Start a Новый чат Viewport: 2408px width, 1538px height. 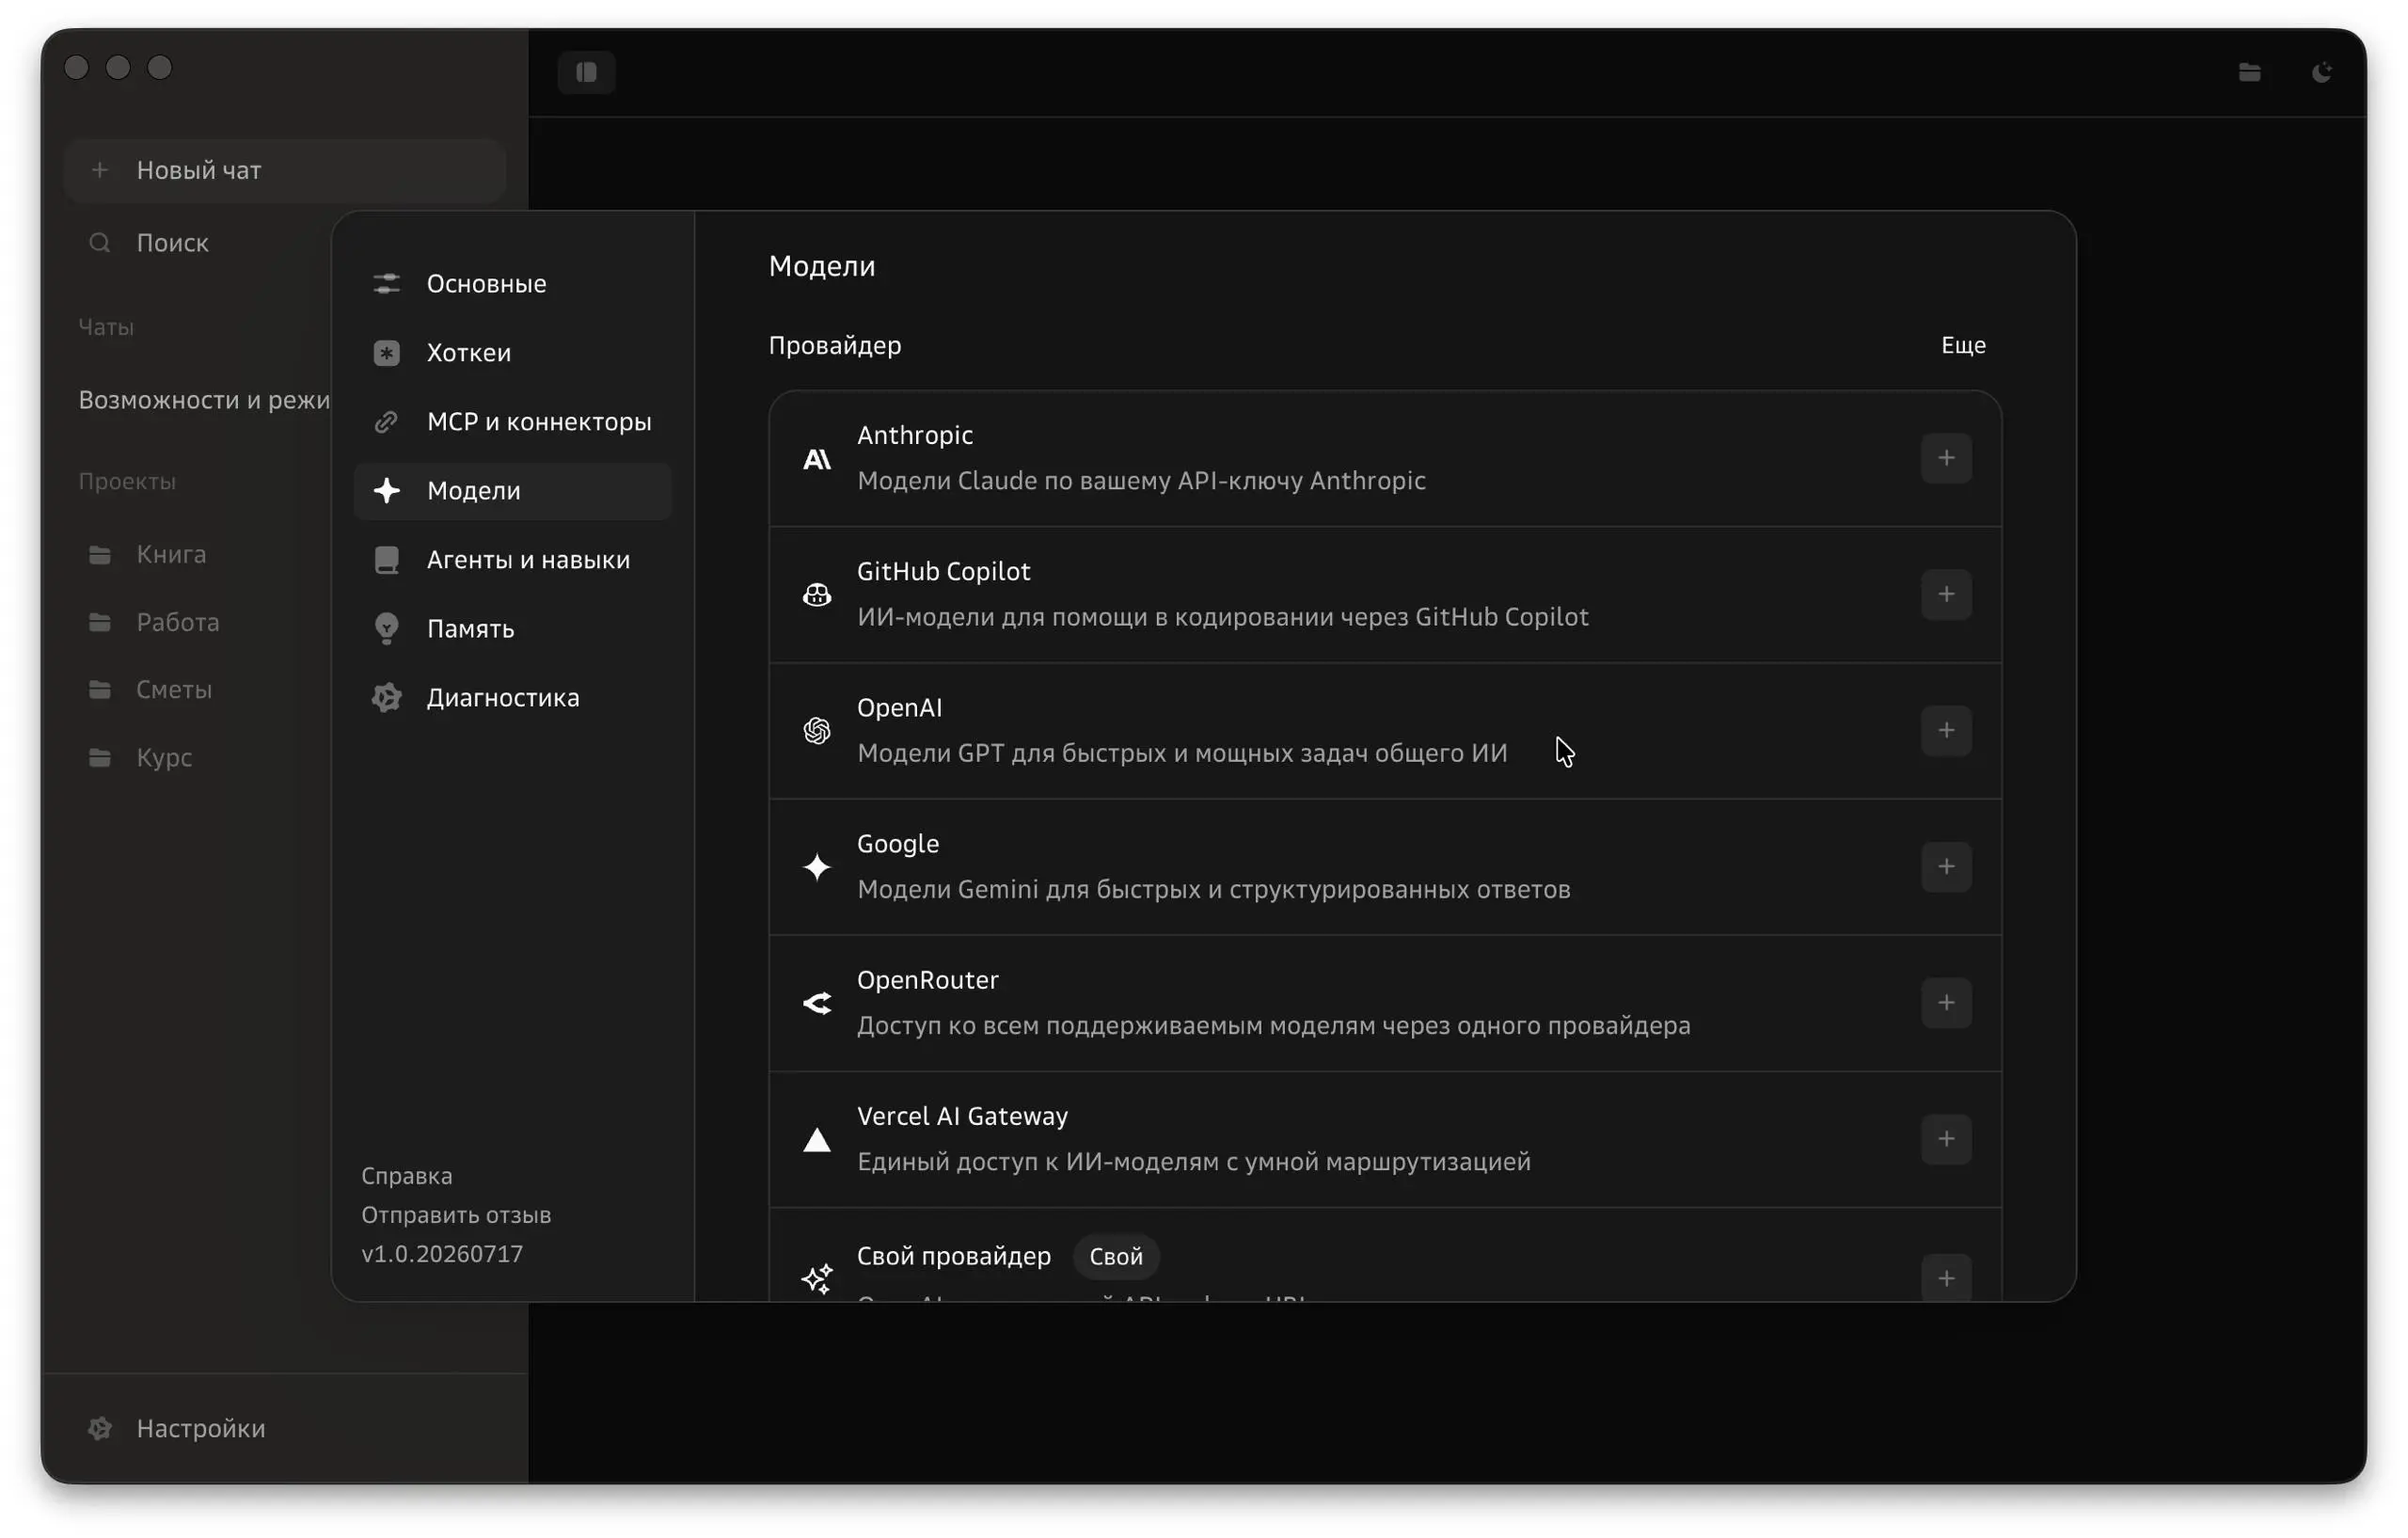point(284,171)
